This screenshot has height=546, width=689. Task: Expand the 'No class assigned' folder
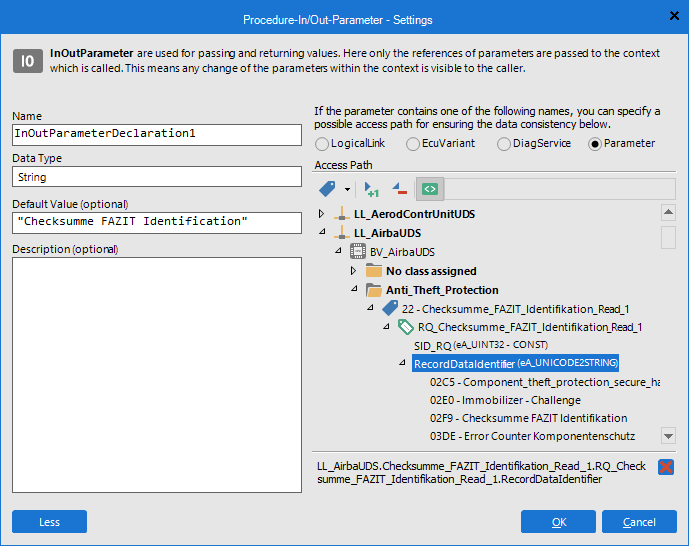point(354,271)
